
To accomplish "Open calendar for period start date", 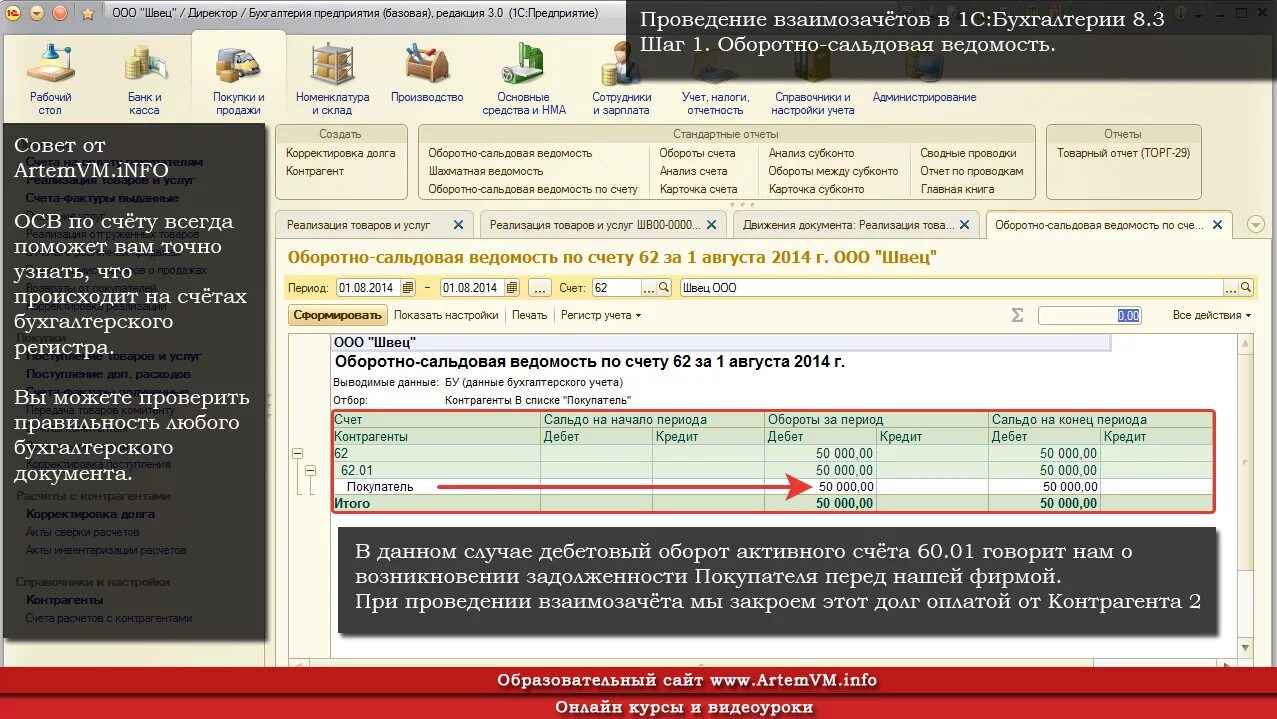I will tap(408, 288).
